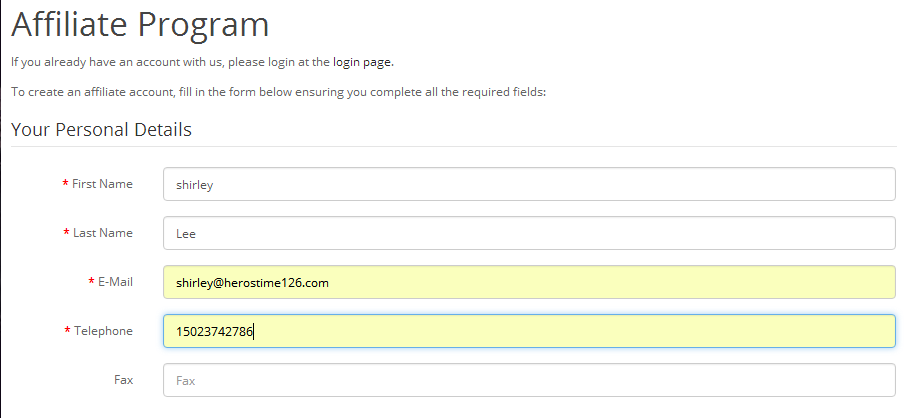907x418 pixels.
Task: Click the Fax label text
Action: coord(124,380)
